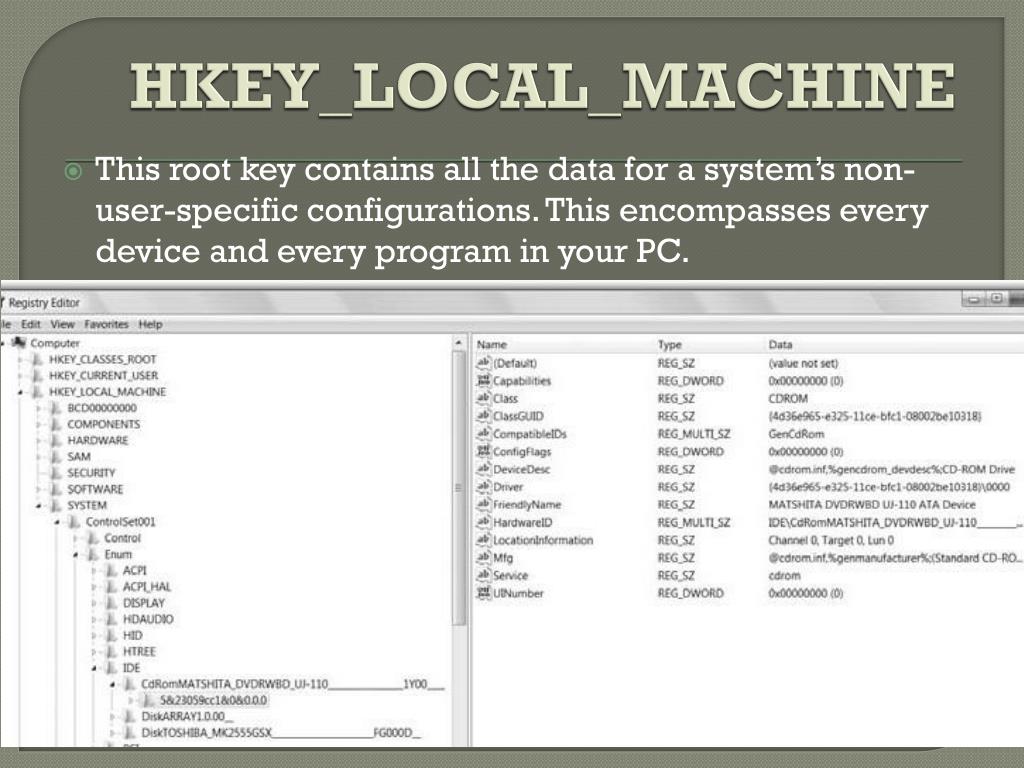Click the ACPI_HAL folder icon

pyautogui.click(x=112, y=586)
